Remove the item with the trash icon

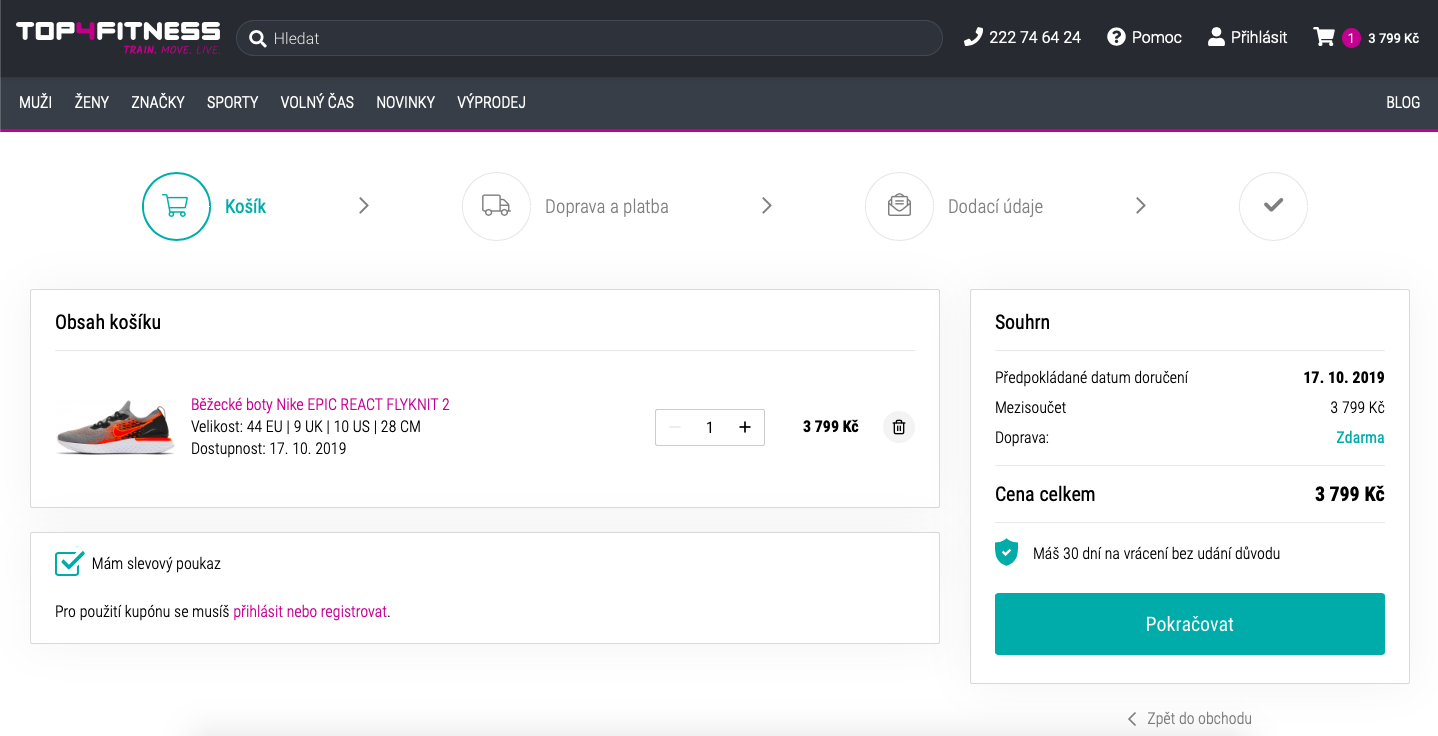click(899, 427)
